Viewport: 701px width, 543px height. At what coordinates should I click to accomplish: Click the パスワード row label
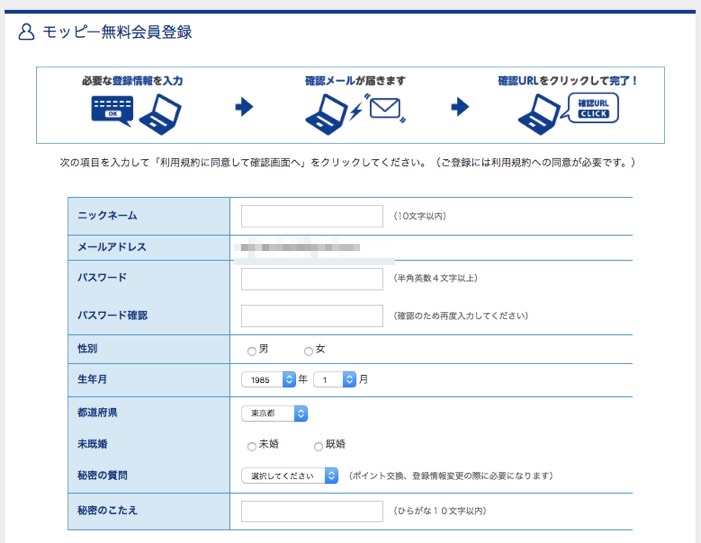102,277
